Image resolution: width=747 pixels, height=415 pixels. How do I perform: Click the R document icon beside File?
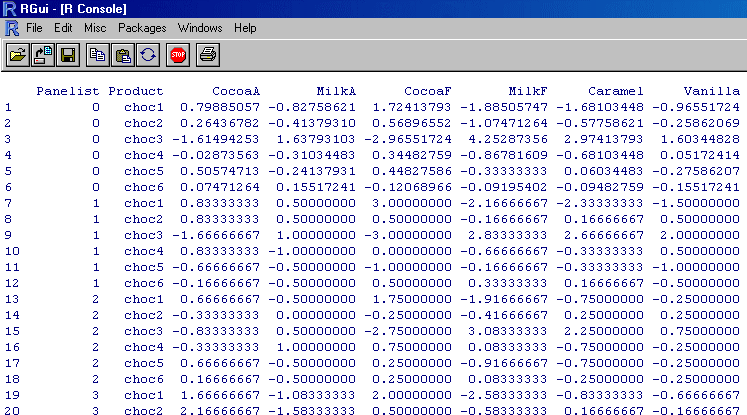[12, 28]
